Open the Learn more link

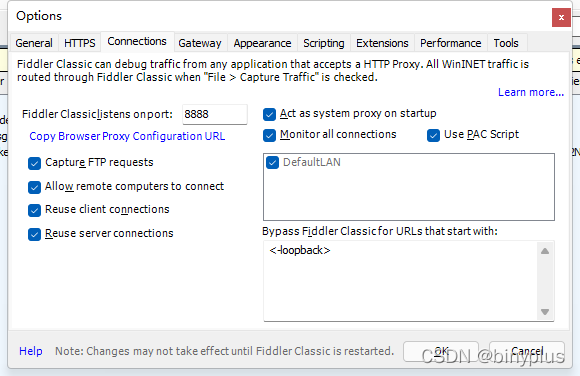531,92
